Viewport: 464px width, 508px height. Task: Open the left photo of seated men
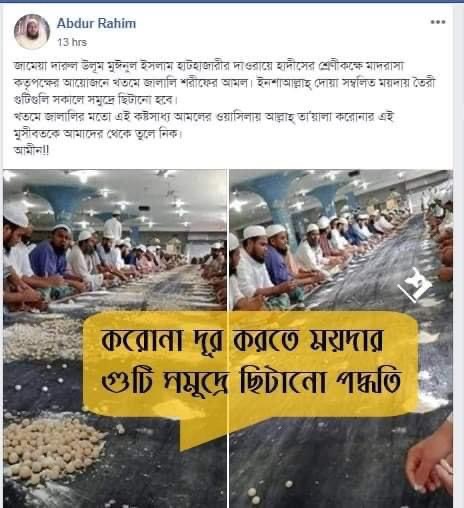[115, 338]
